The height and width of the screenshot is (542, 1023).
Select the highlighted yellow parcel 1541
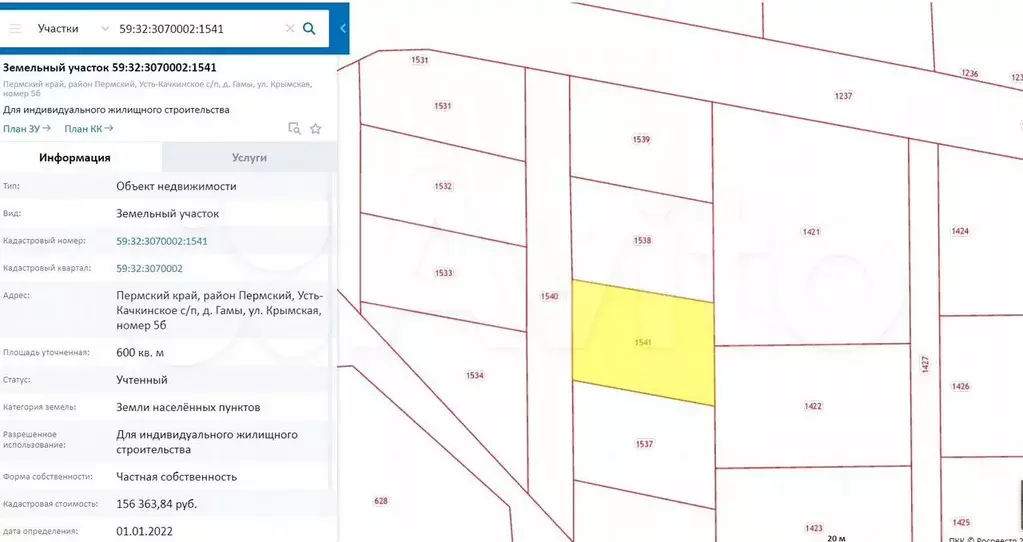pos(643,342)
